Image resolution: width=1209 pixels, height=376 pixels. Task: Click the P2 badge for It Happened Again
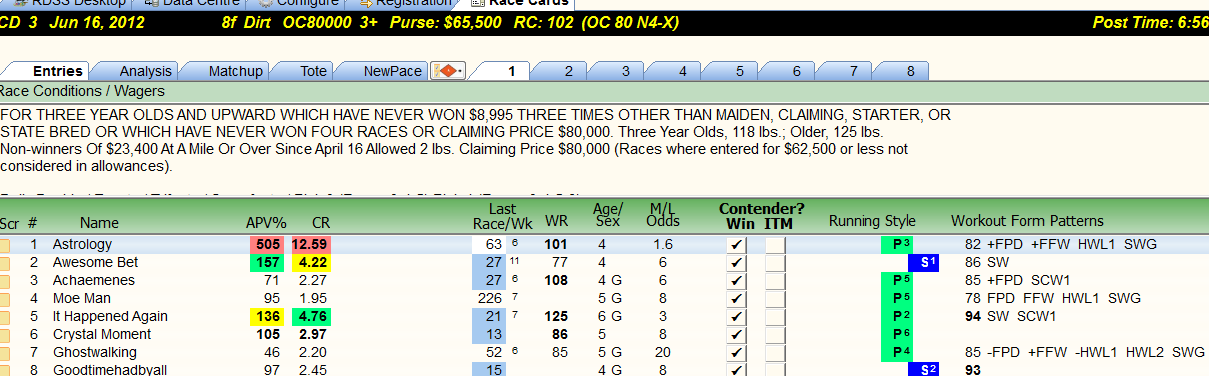point(896,316)
